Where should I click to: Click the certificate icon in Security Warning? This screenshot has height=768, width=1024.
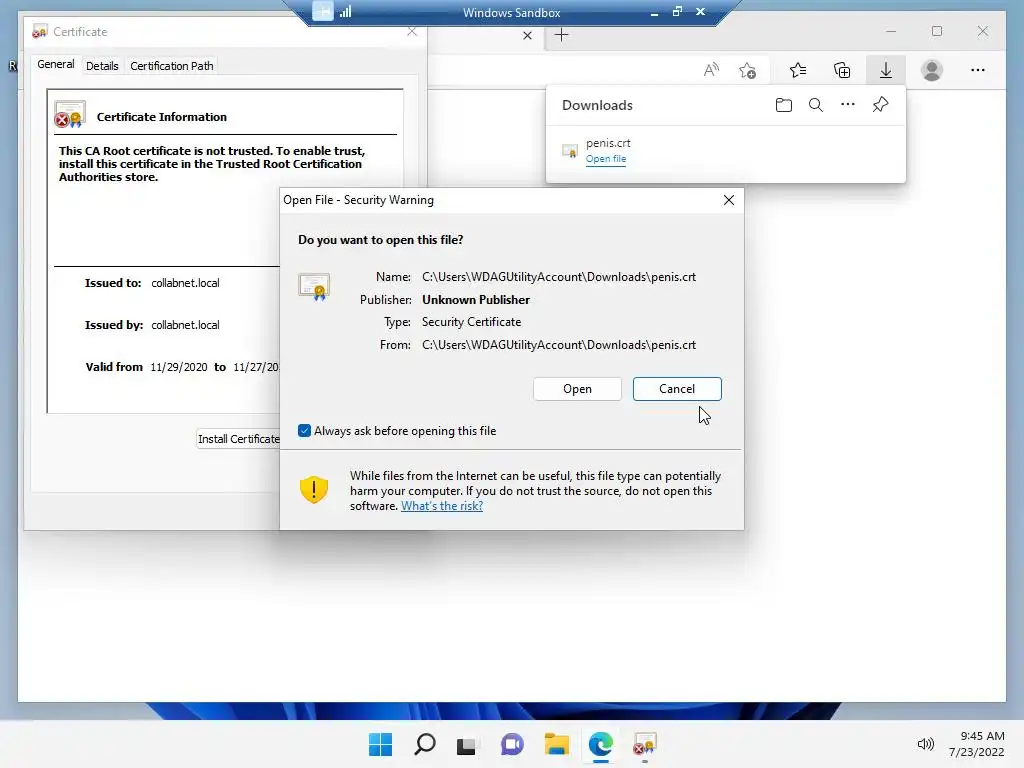pyautogui.click(x=314, y=286)
